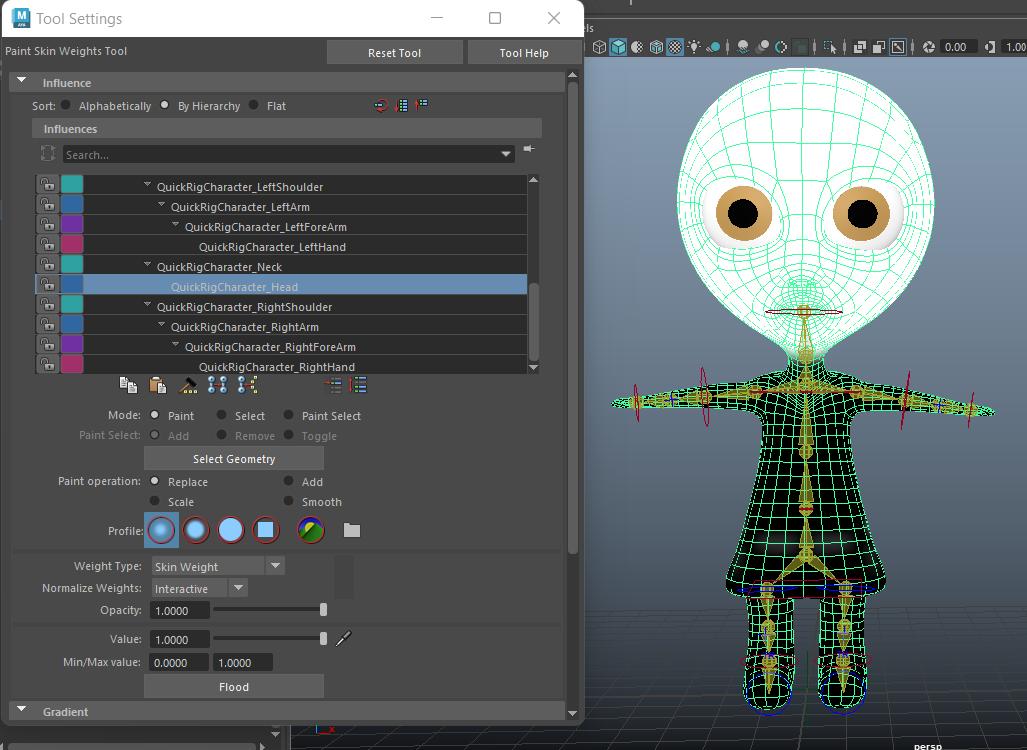This screenshot has width=1027, height=750.
Task: Click the Hammer weights icon
Action: (187, 385)
